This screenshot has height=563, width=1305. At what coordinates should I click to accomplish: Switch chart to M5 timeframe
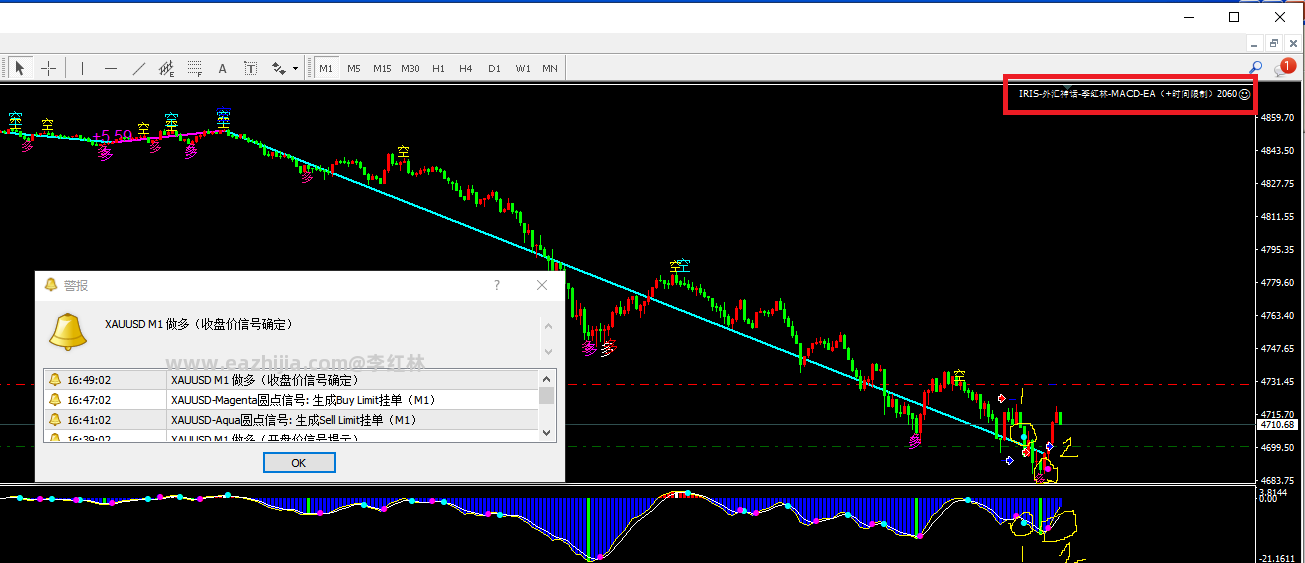pyautogui.click(x=354, y=68)
